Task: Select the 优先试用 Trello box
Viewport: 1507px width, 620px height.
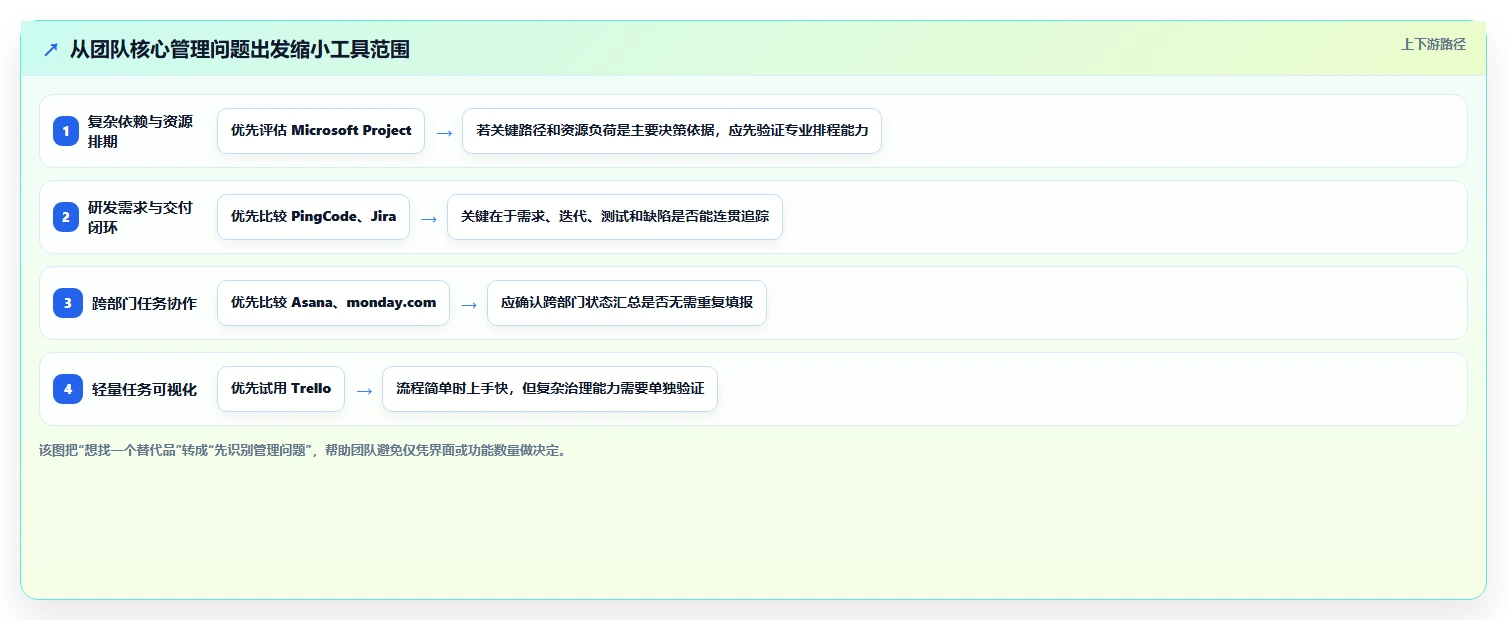Action: tap(281, 389)
